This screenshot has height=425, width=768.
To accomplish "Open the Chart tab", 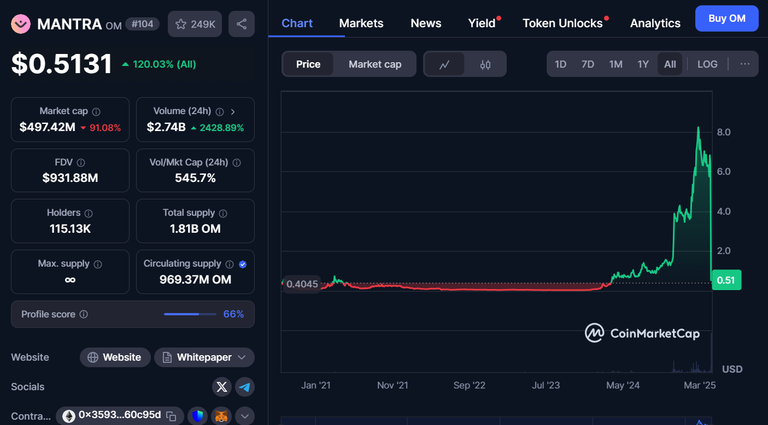I will tap(297, 23).
